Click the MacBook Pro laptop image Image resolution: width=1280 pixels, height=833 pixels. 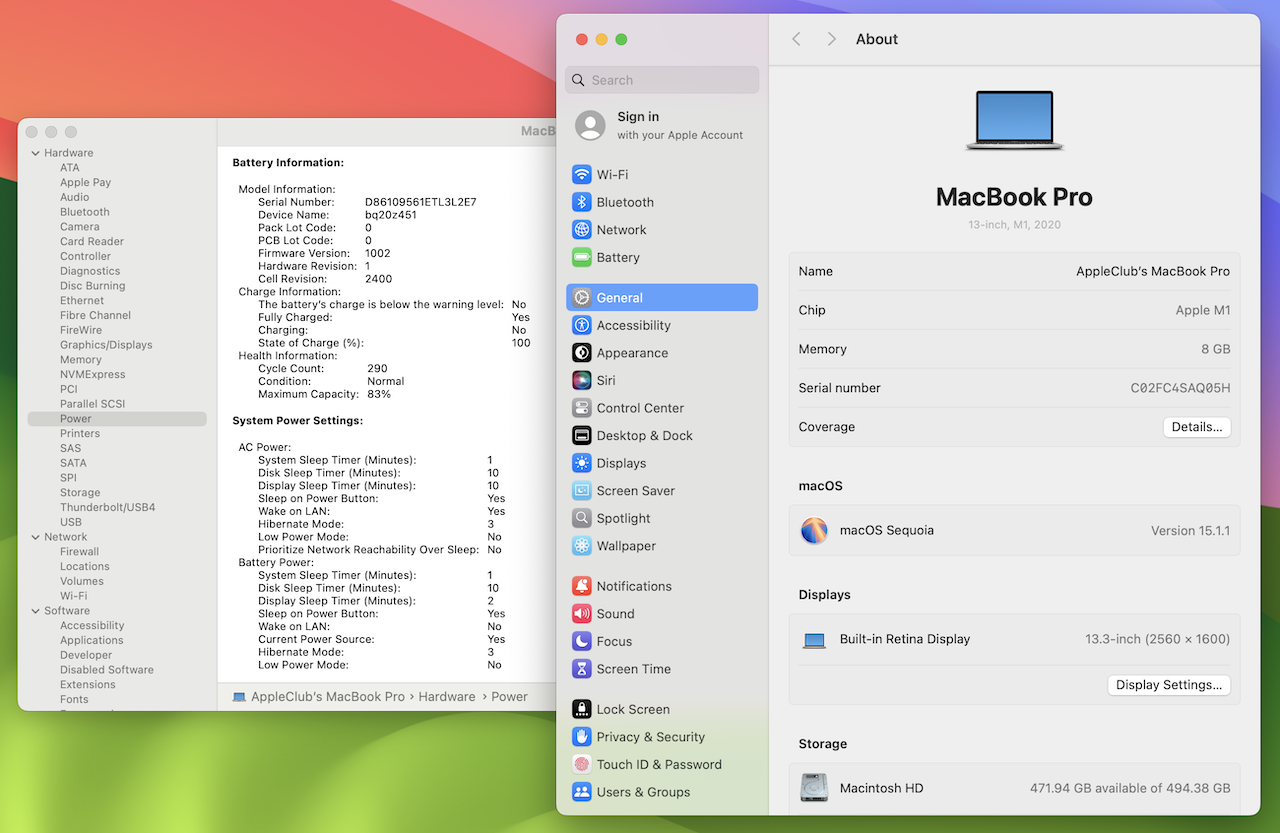coord(1014,121)
